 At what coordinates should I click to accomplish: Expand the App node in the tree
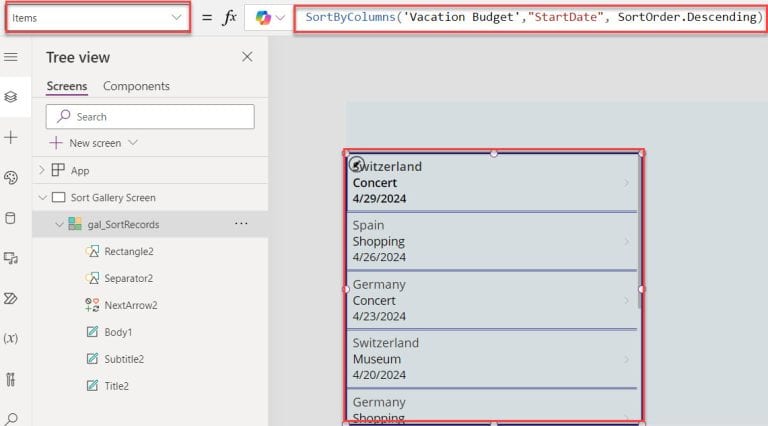[42, 170]
